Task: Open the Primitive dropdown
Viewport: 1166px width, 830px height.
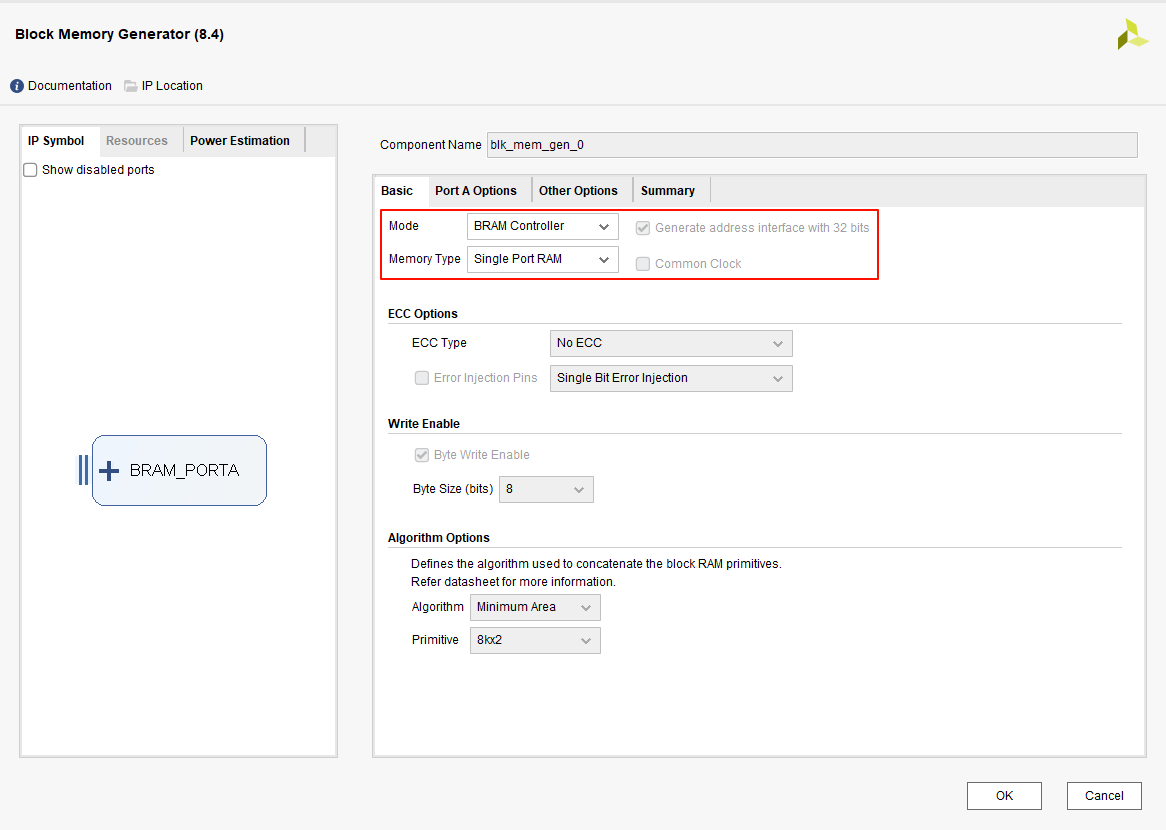Action: [535, 640]
